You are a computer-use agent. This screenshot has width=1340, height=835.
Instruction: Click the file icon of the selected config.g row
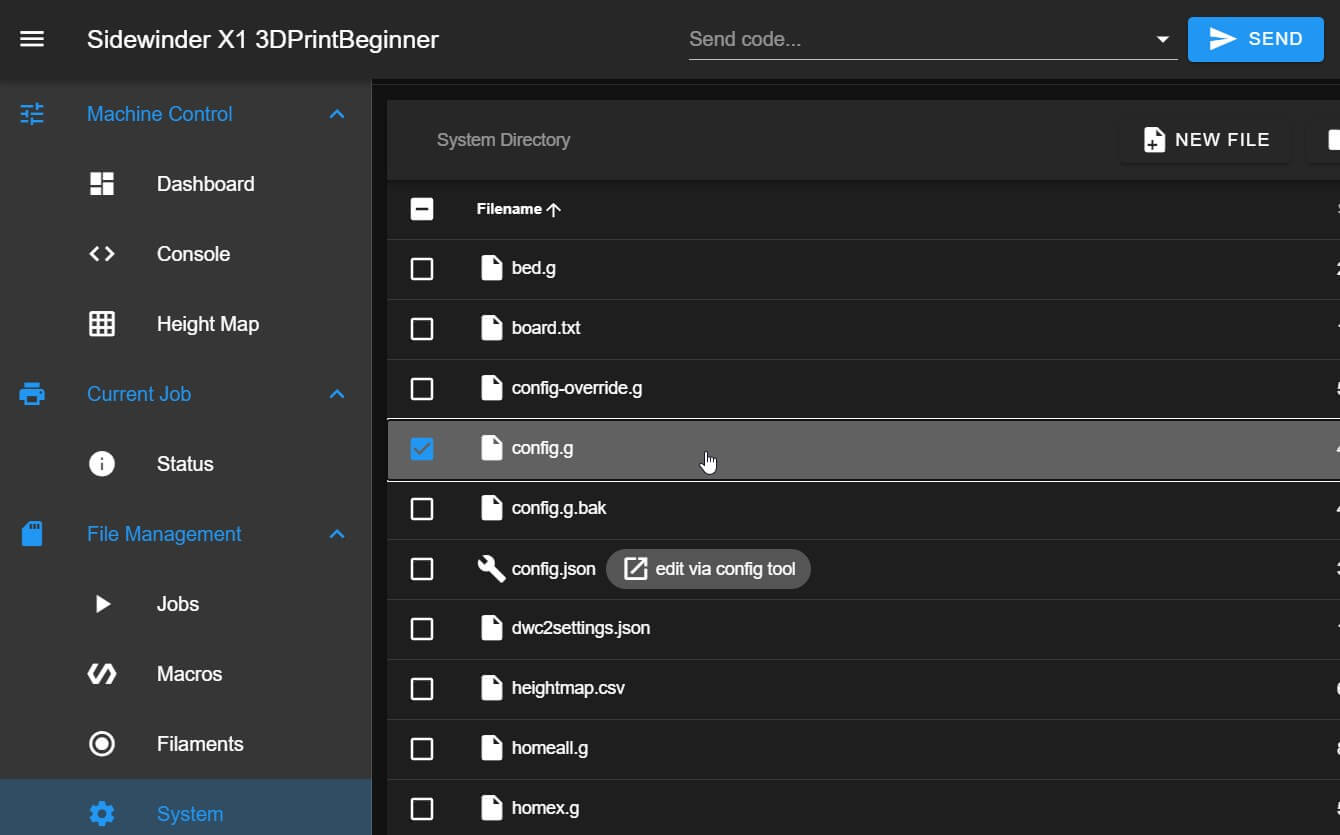[x=491, y=448]
